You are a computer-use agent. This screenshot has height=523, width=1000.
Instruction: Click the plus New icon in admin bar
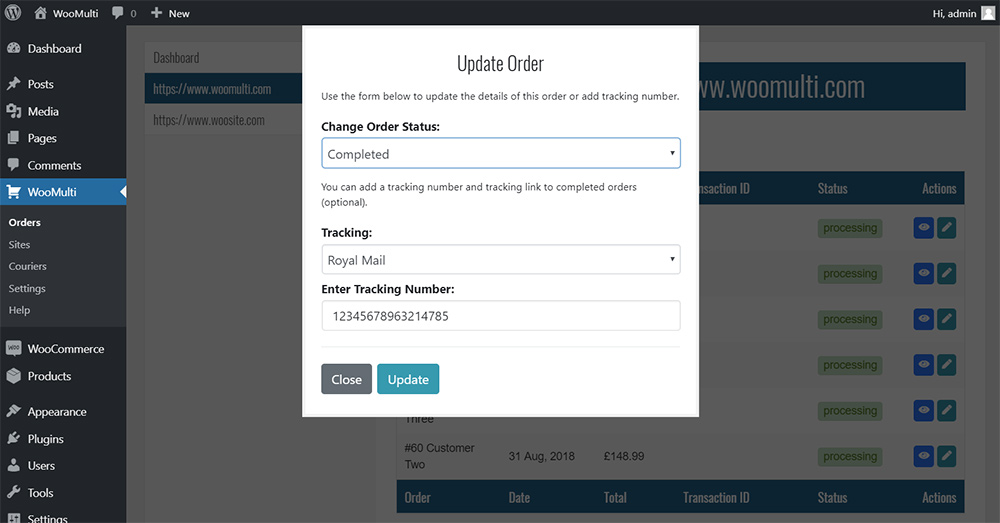[156, 13]
